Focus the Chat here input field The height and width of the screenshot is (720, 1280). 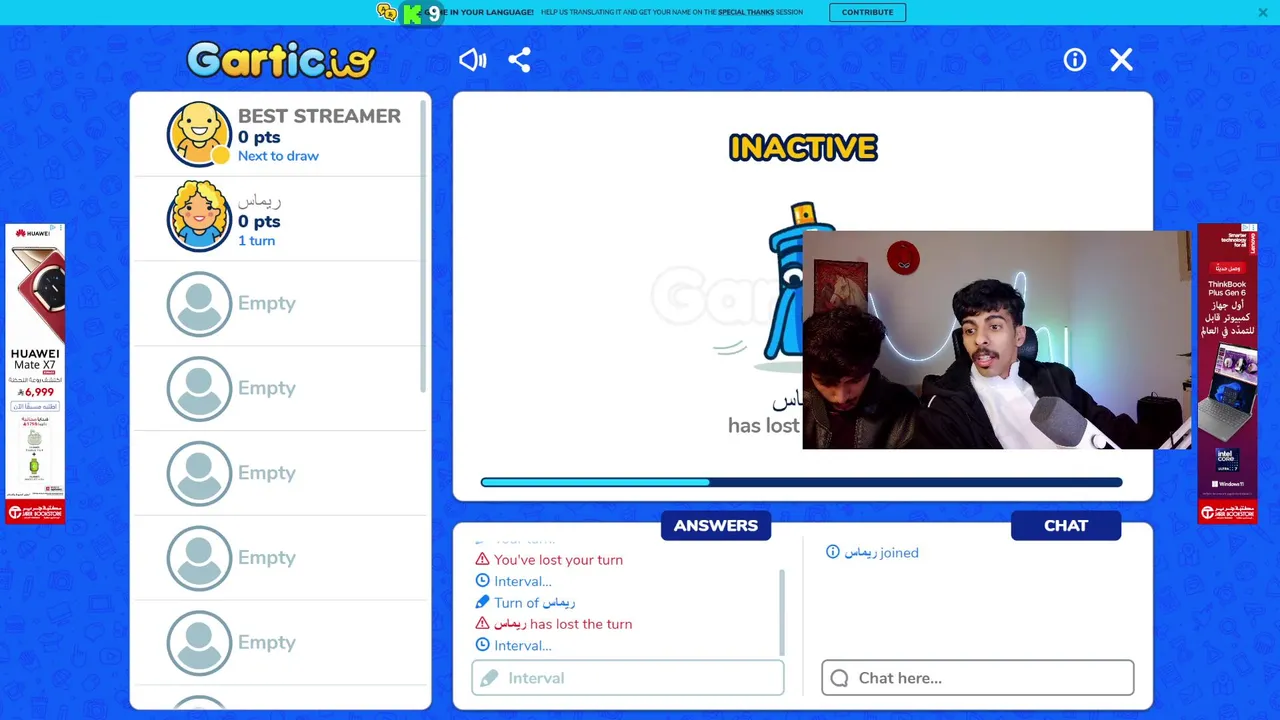pyautogui.click(x=978, y=678)
